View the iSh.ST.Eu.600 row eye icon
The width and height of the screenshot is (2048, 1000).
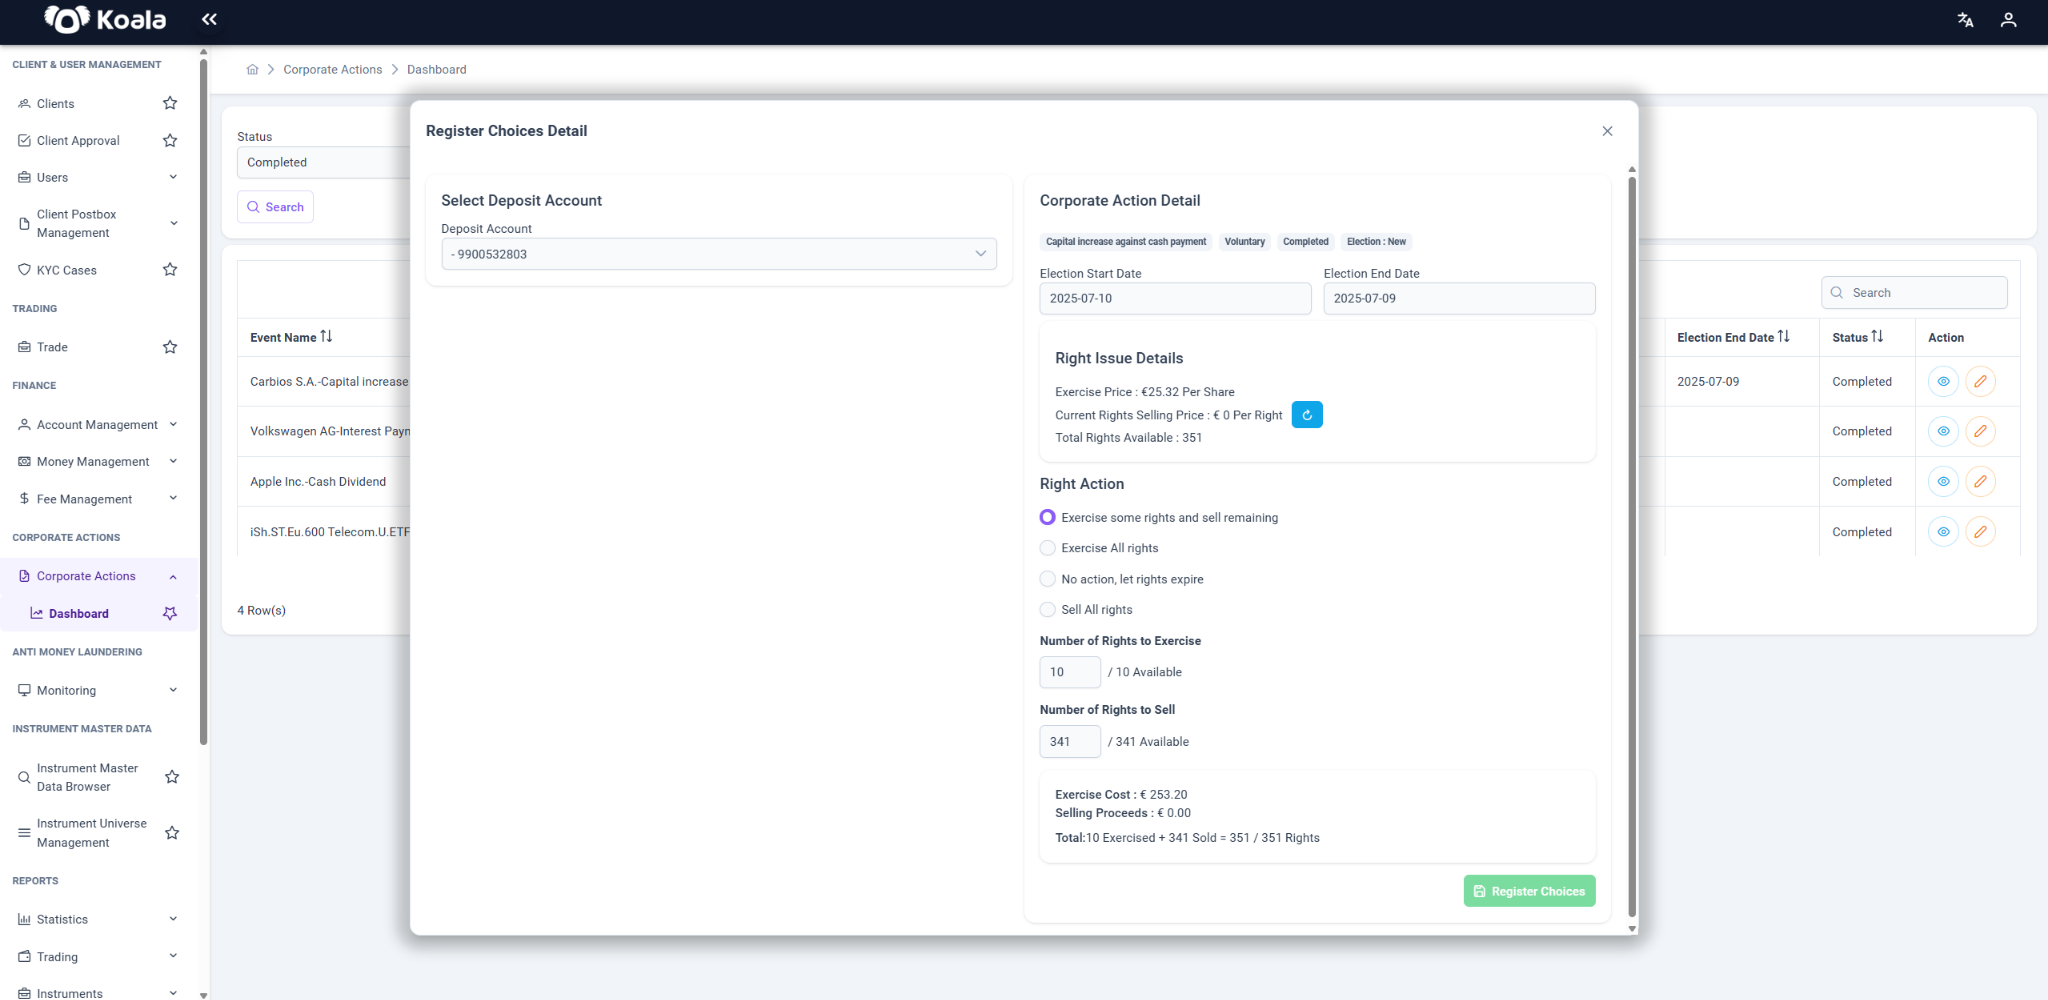click(1943, 532)
